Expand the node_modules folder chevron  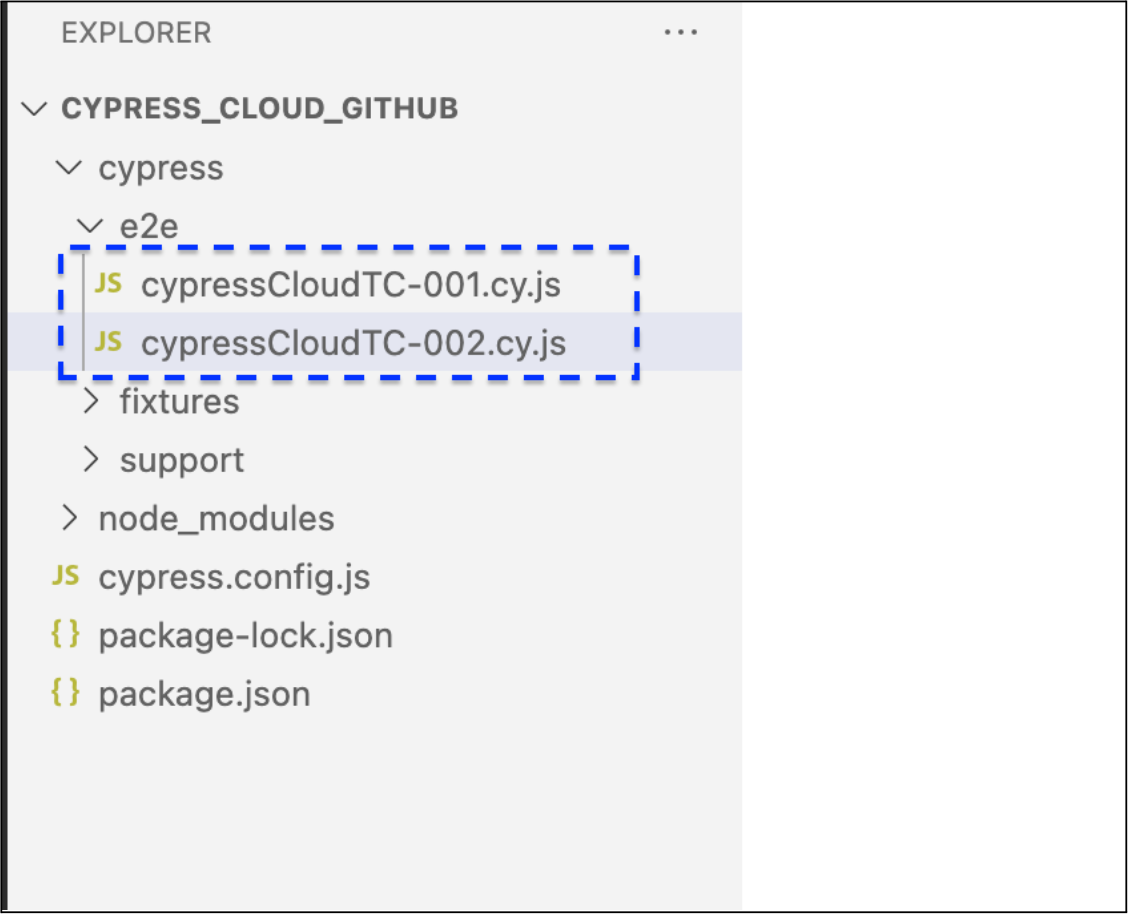coord(69,518)
